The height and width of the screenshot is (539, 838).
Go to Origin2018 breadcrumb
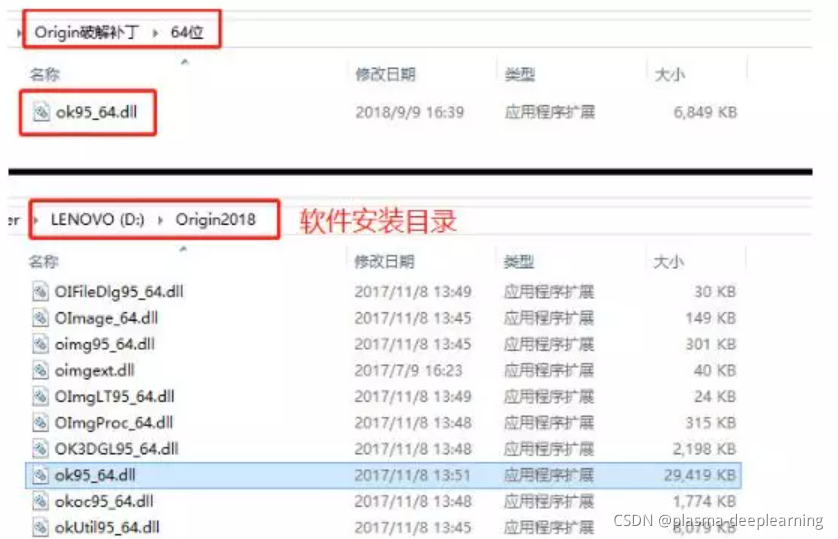215,220
